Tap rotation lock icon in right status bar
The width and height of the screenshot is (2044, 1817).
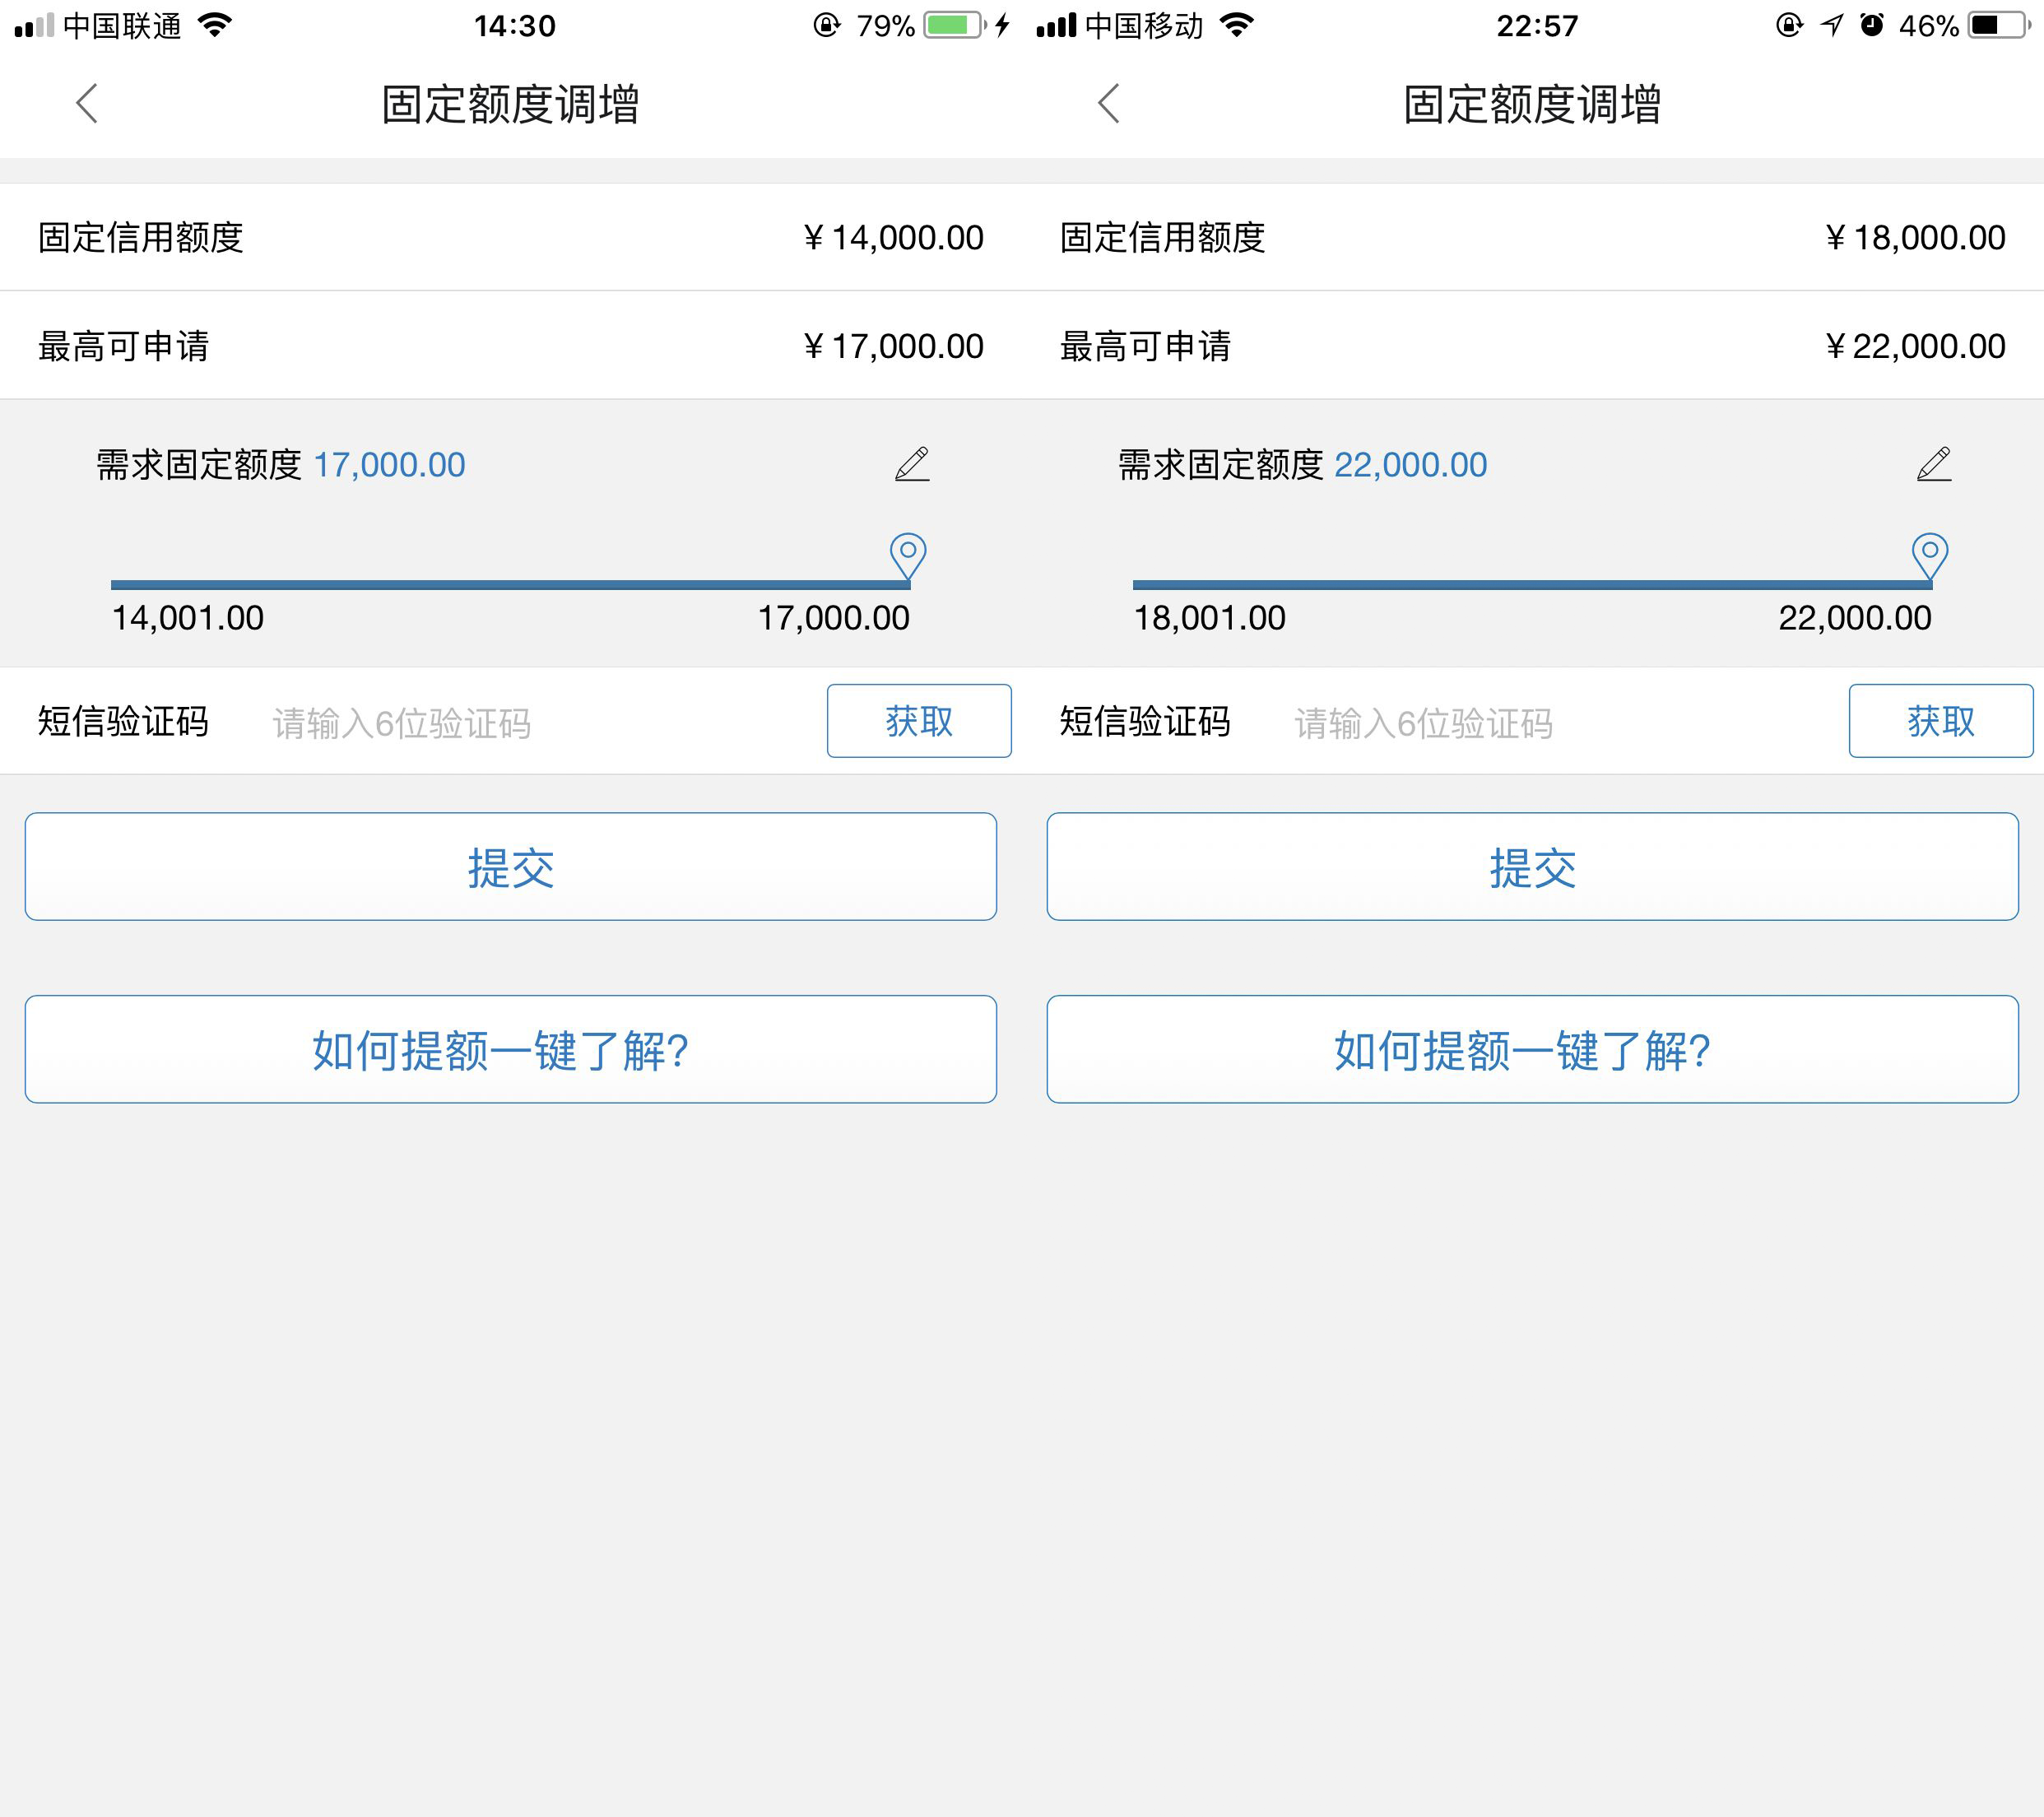click(x=1789, y=25)
